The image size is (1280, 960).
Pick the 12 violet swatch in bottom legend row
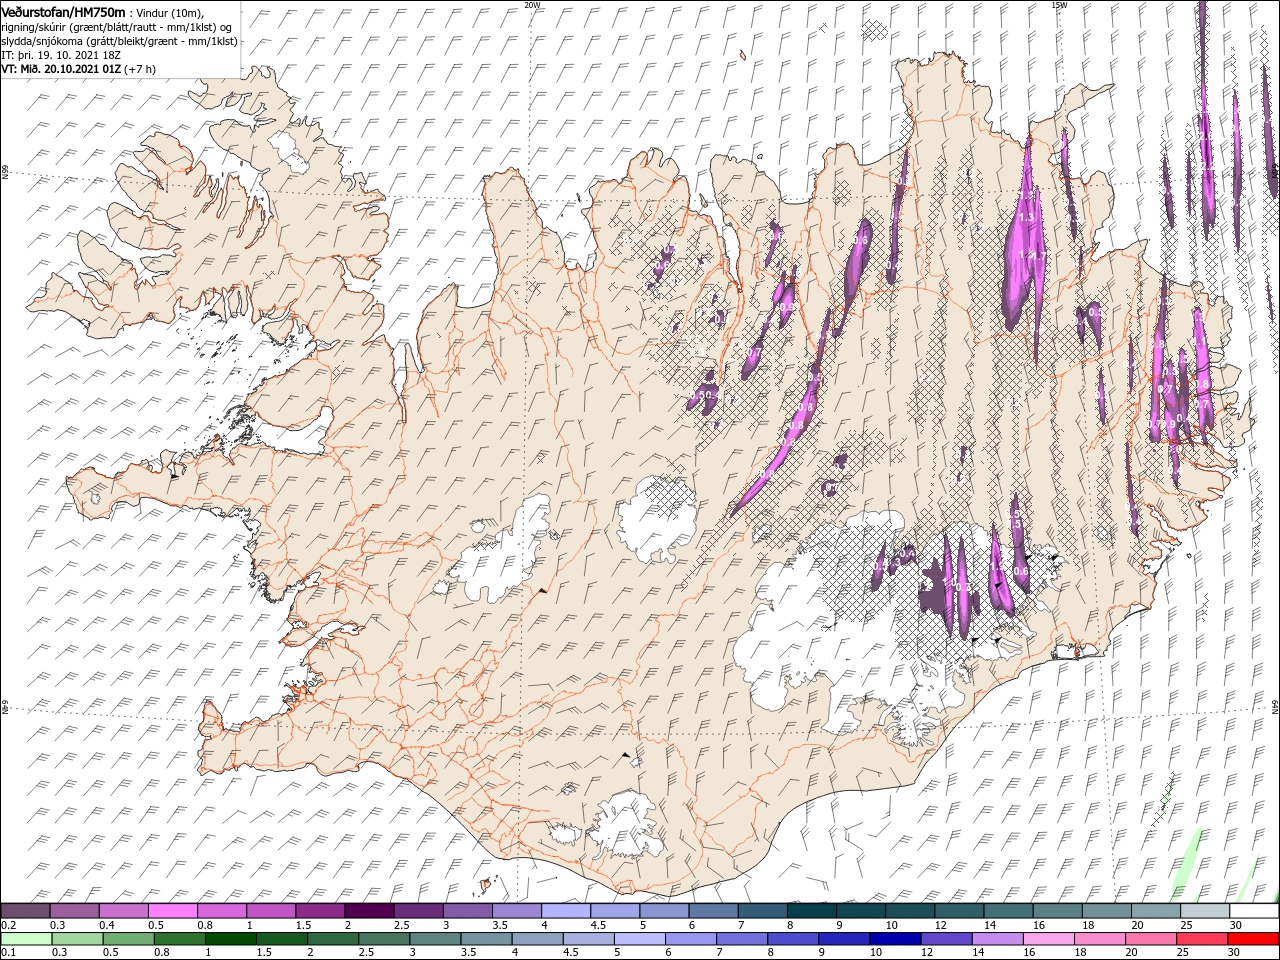tap(945, 939)
